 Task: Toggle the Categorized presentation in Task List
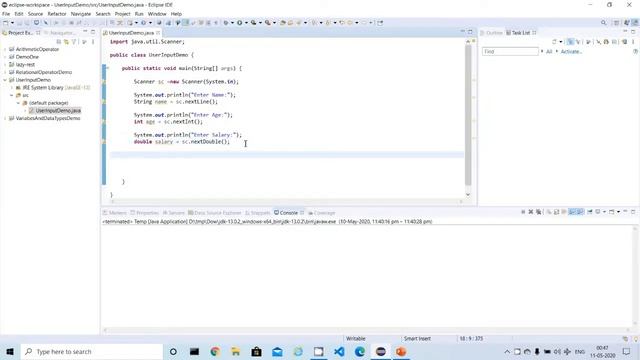click(570, 42)
